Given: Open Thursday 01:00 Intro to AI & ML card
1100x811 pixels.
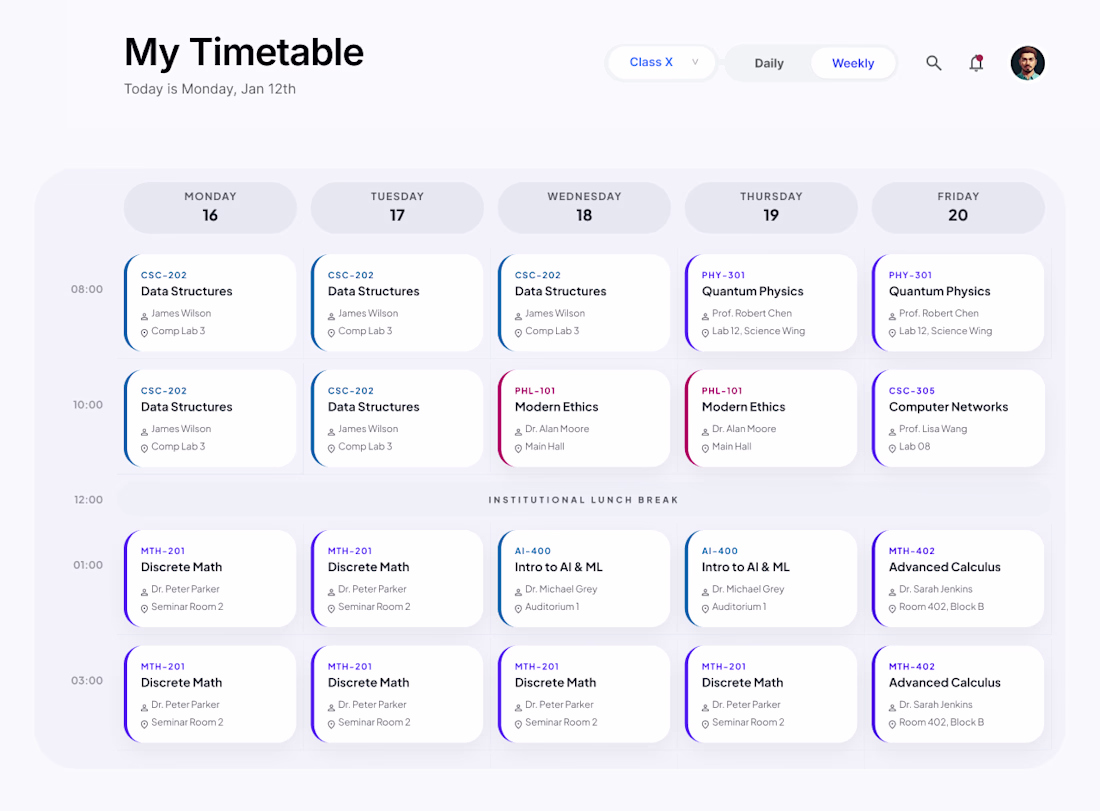Looking at the screenshot, I should pos(771,579).
